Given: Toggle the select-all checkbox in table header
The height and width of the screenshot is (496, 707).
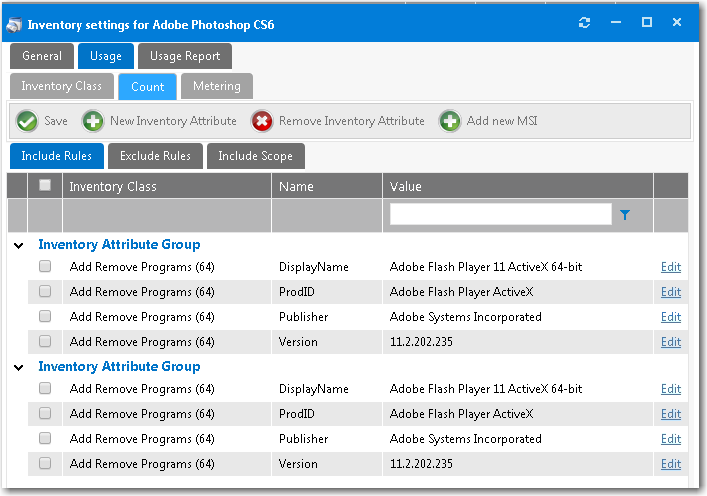Looking at the screenshot, I should pyautogui.click(x=45, y=185).
